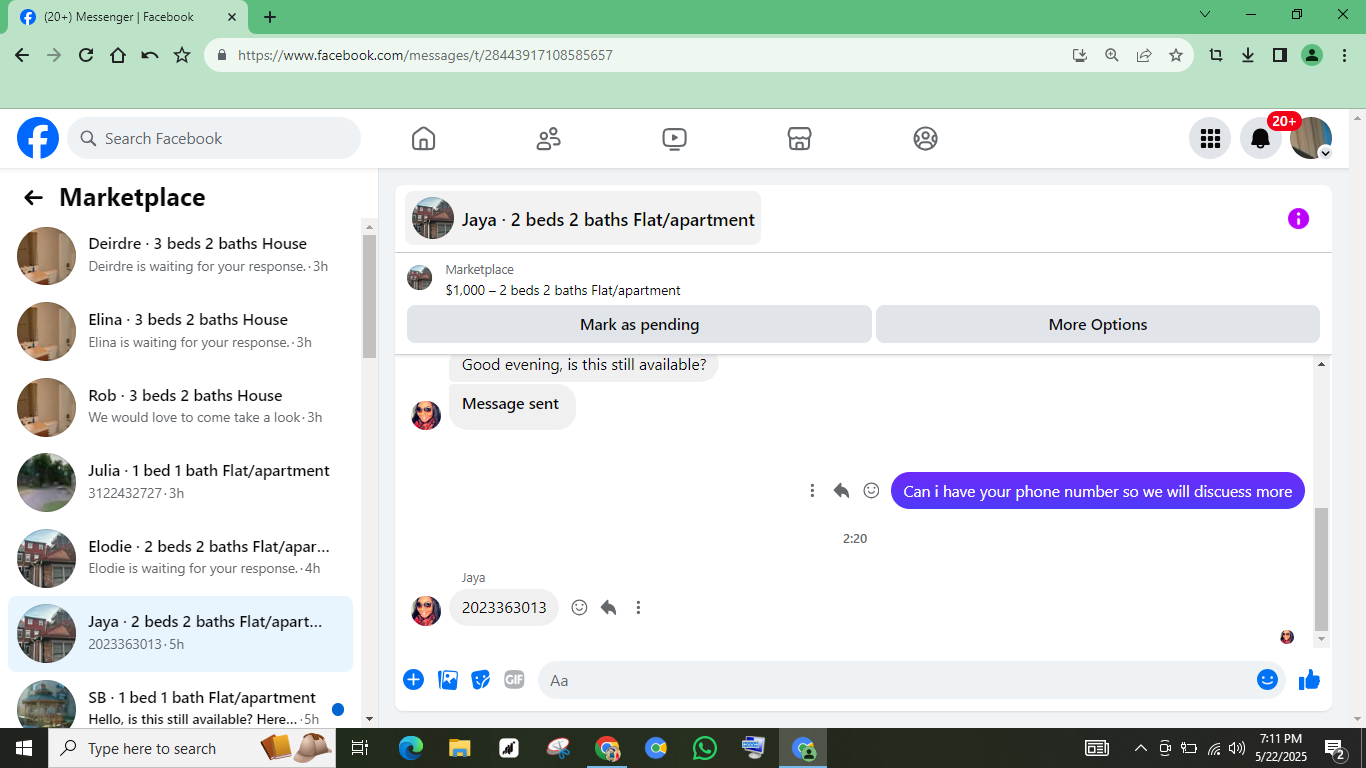Reply to the 2023363013 message

[608, 607]
